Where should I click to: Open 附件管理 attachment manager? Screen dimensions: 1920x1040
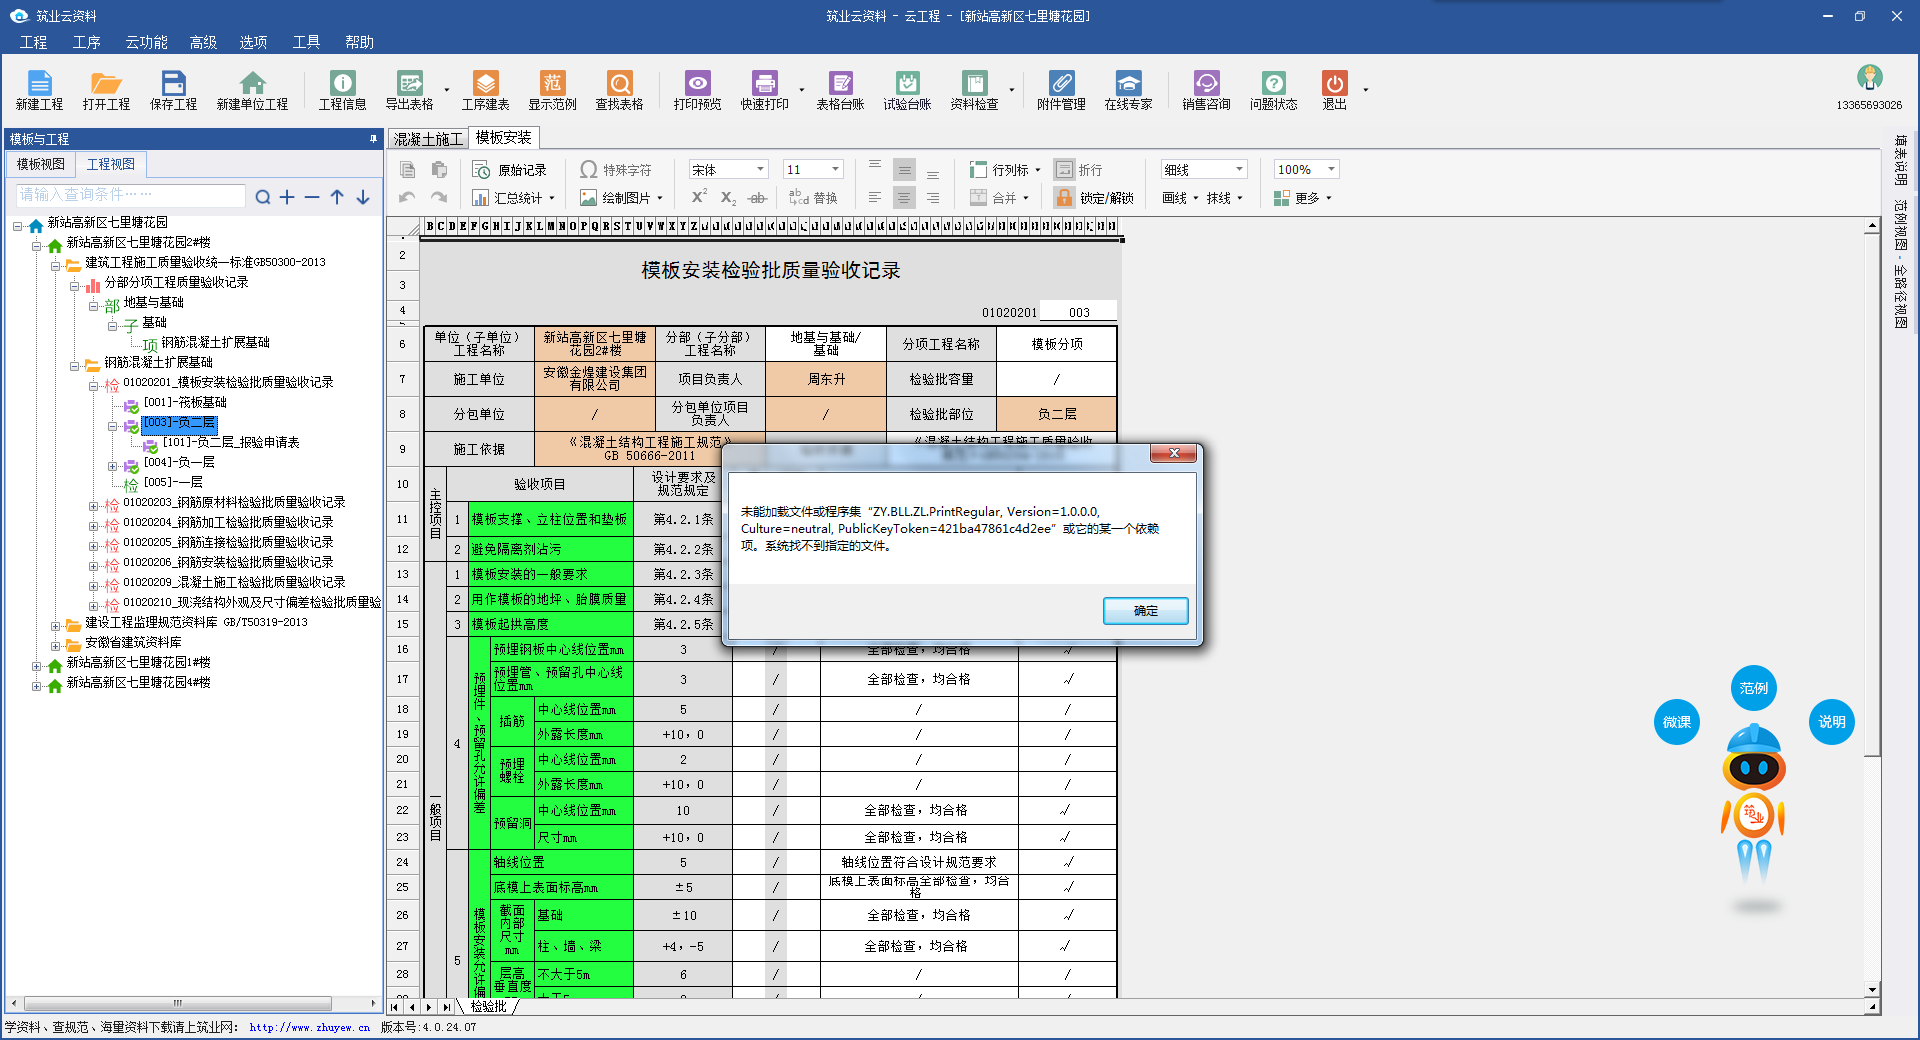1061,89
